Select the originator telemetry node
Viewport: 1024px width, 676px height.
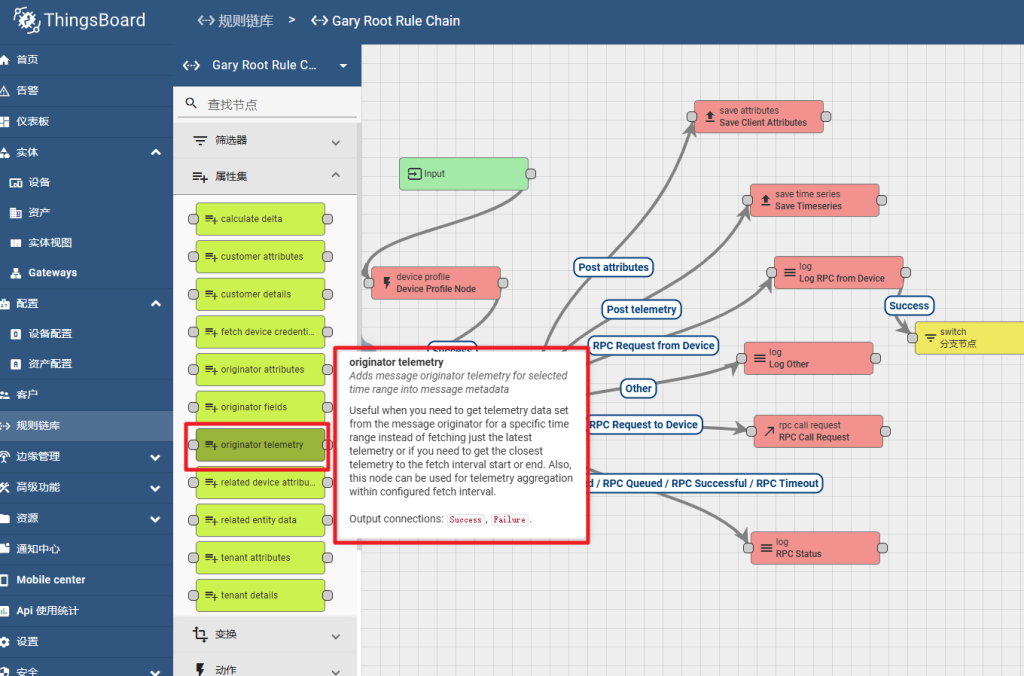tap(261, 445)
